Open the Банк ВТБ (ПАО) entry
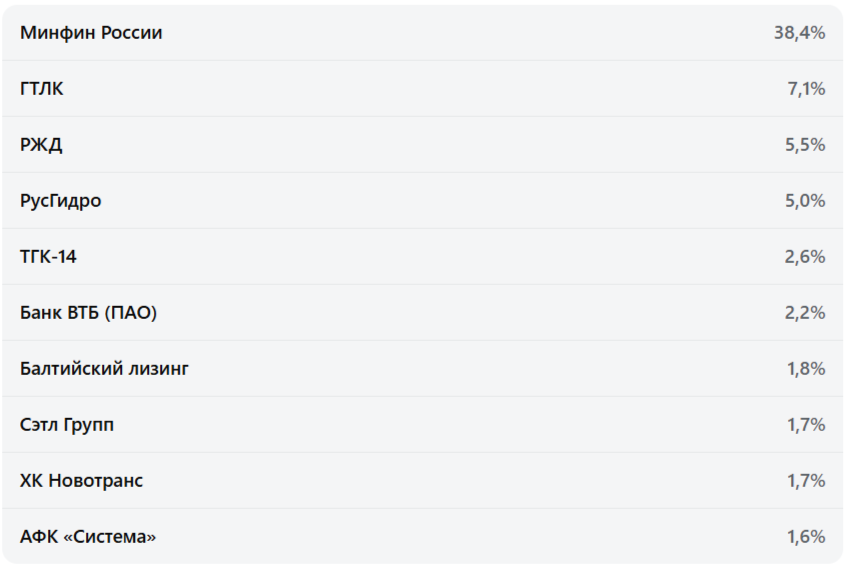The image size is (847, 565). (89, 313)
